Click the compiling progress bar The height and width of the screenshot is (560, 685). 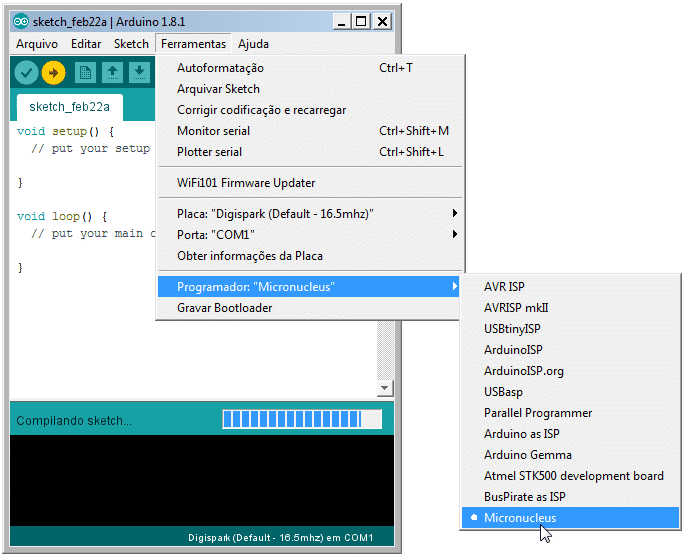click(x=301, y=419)
